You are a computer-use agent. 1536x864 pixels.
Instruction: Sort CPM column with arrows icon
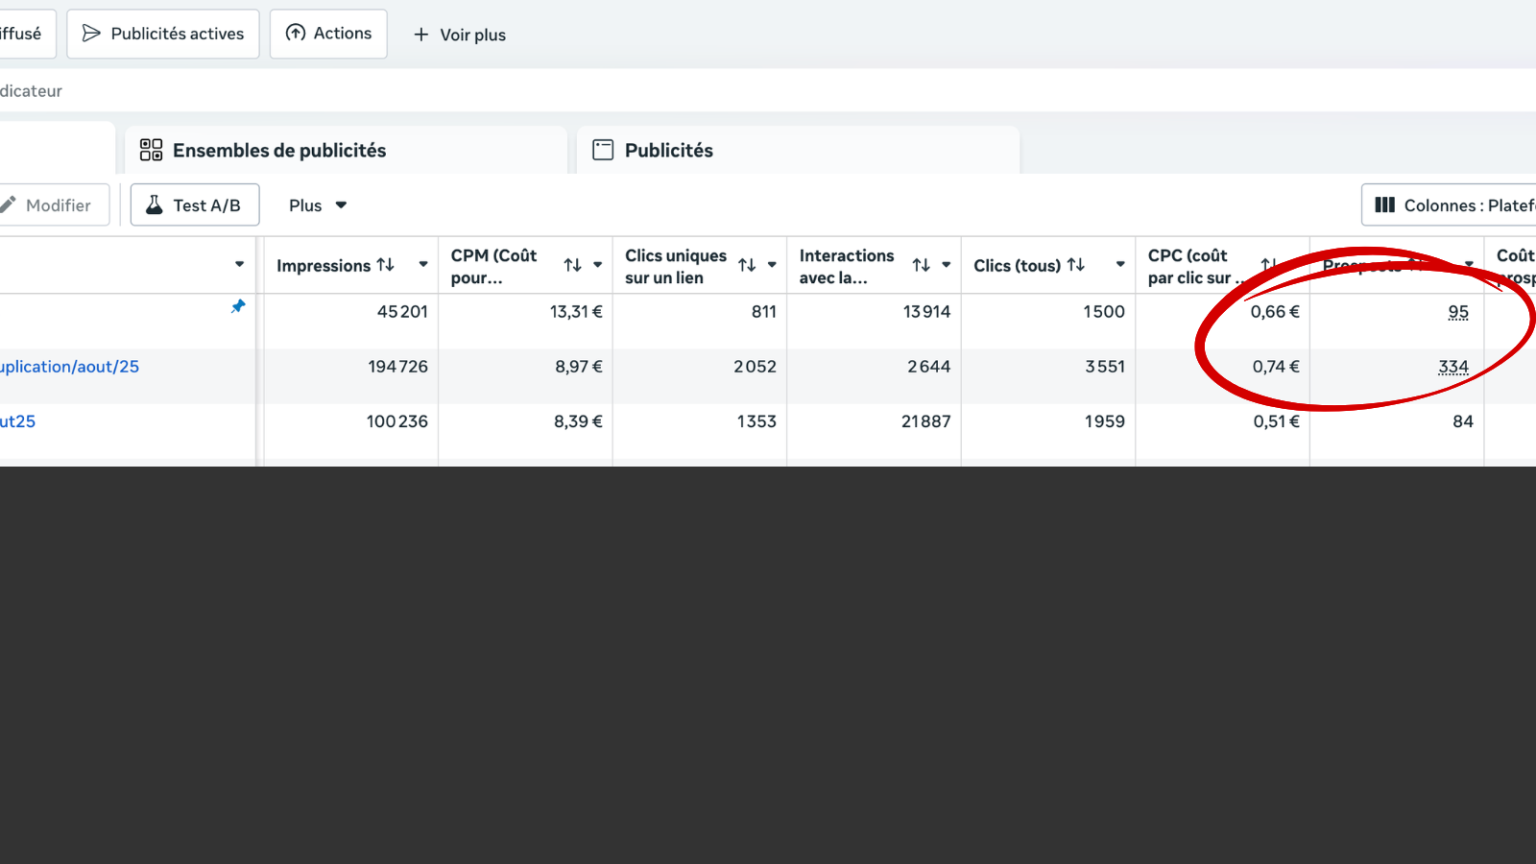(572, 265)
